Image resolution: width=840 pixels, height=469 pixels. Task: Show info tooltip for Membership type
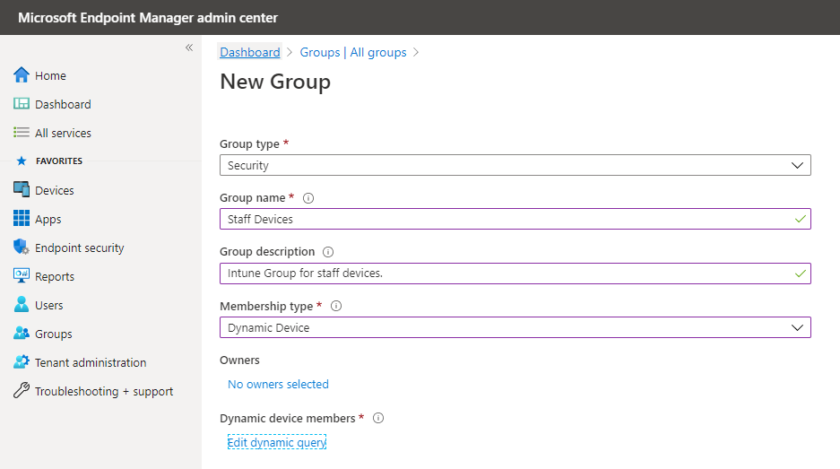coord(336,306)
